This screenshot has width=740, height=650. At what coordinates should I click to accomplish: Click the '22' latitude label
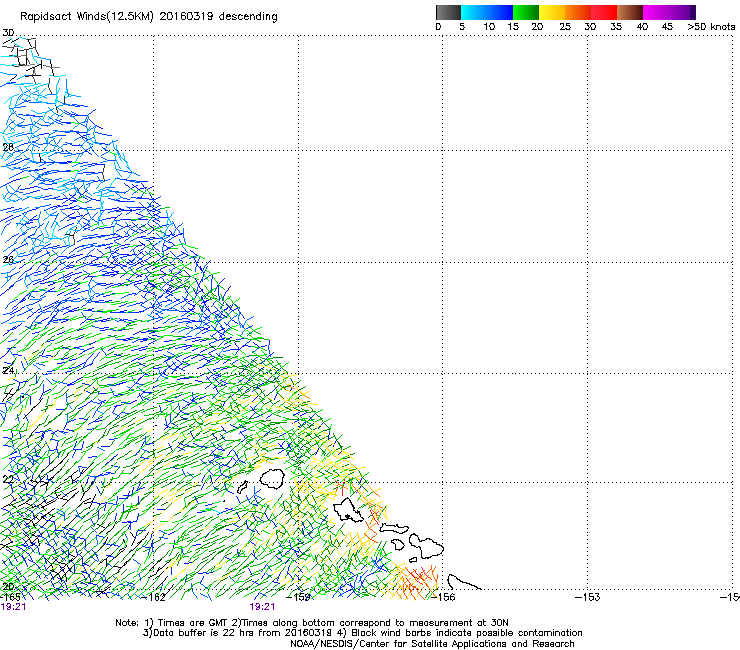tap(8, 480)
